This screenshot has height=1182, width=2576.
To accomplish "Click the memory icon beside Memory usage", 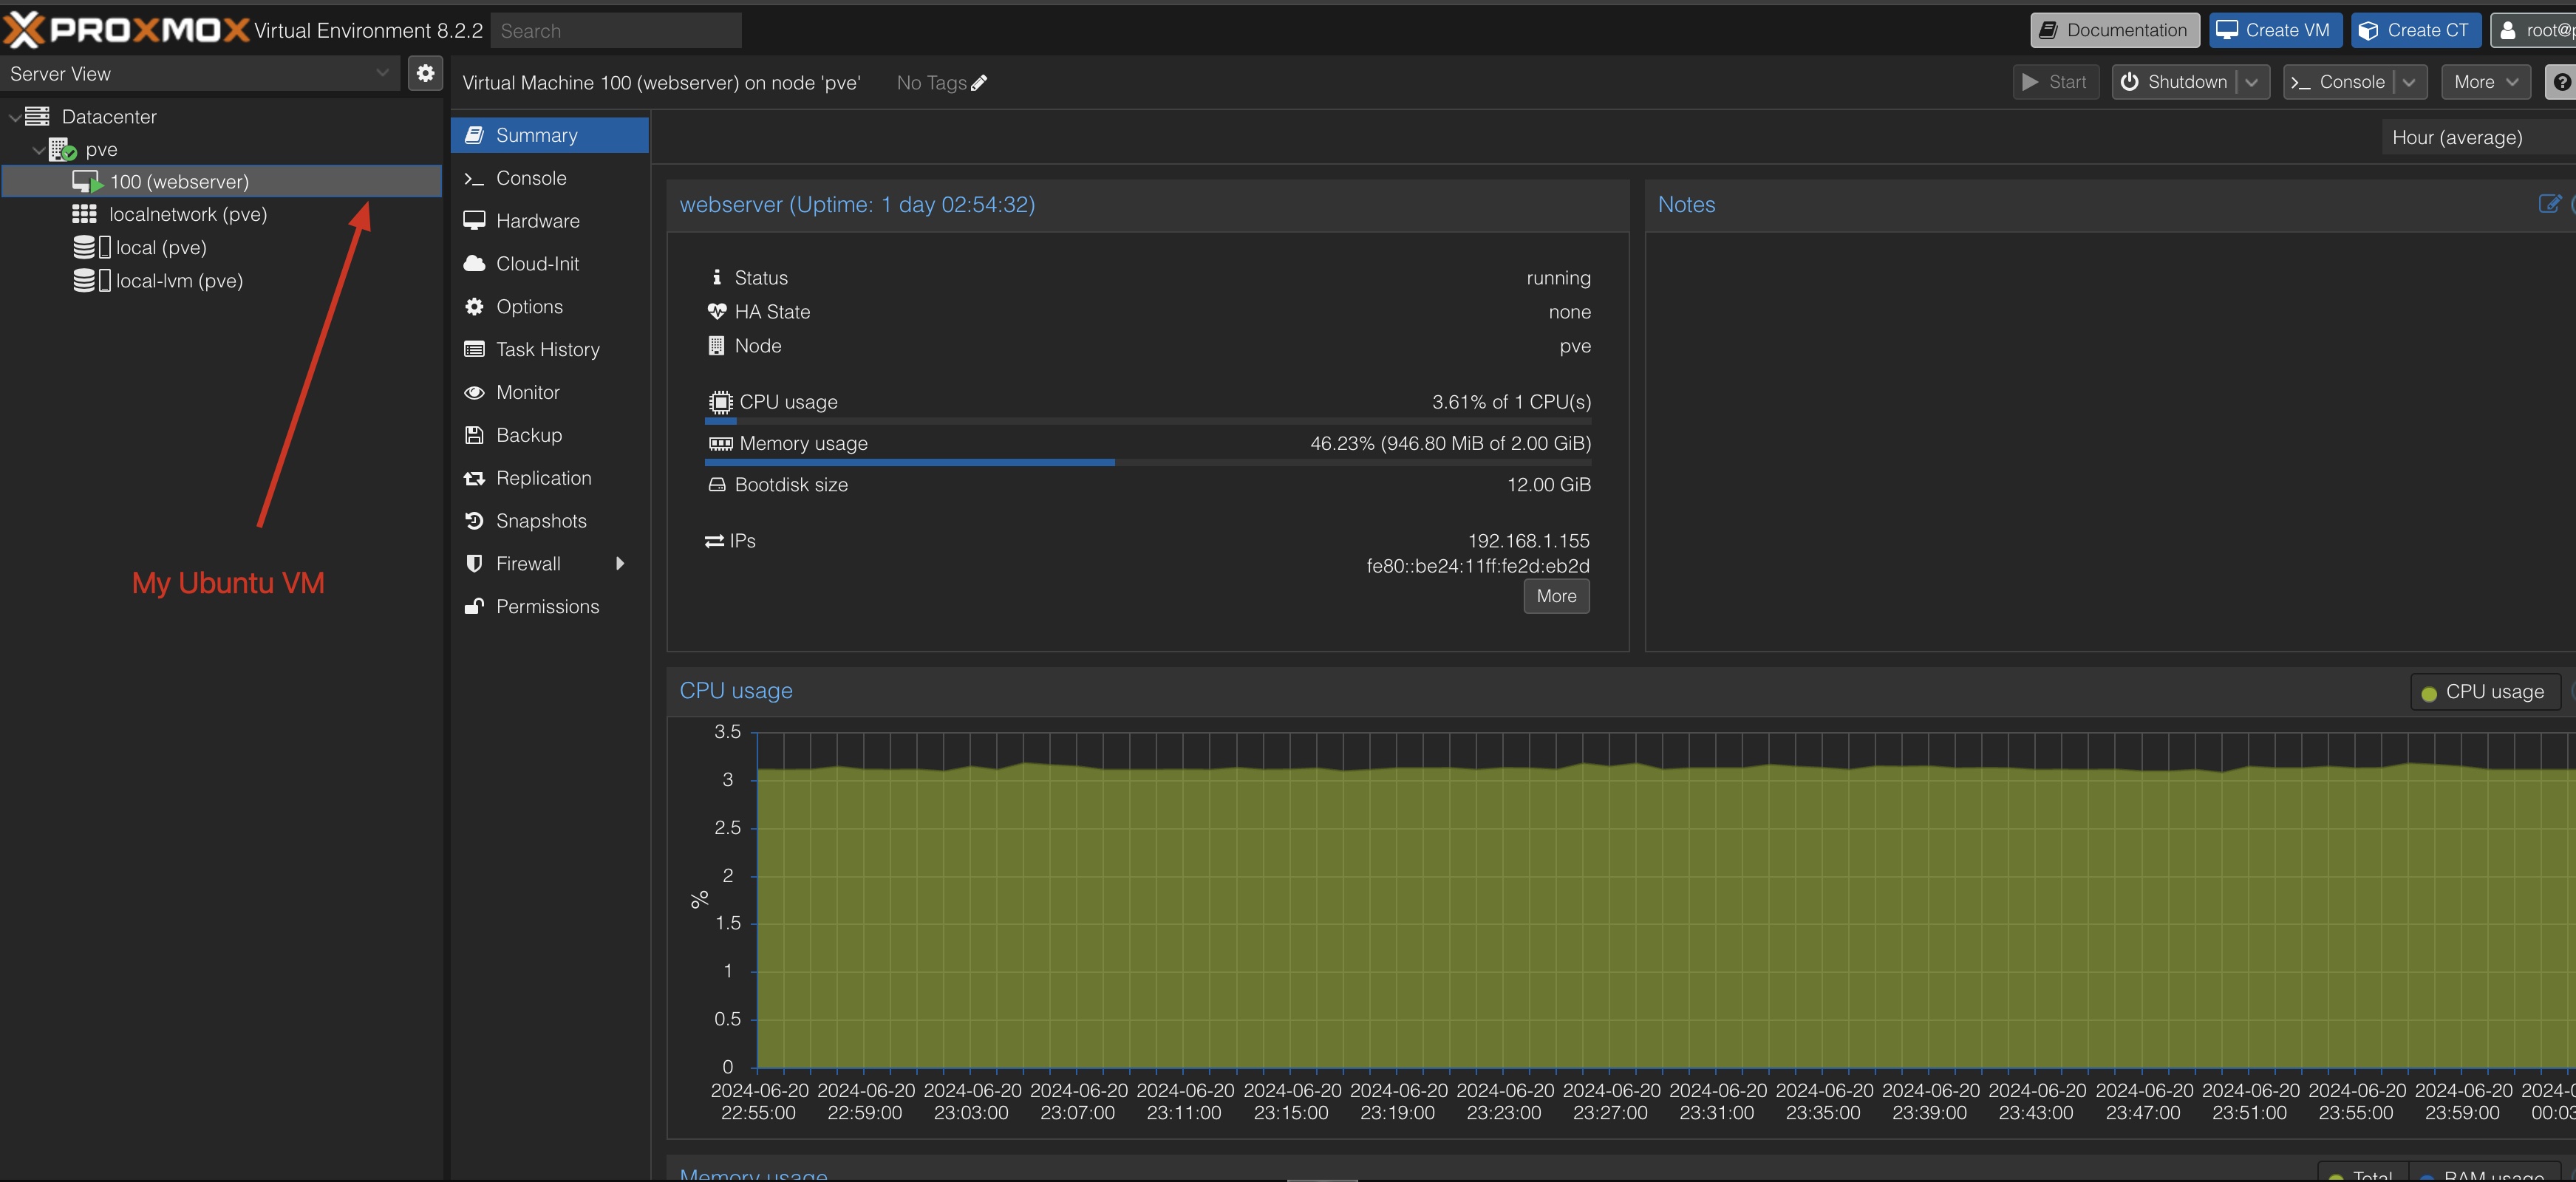I will 720,443.
